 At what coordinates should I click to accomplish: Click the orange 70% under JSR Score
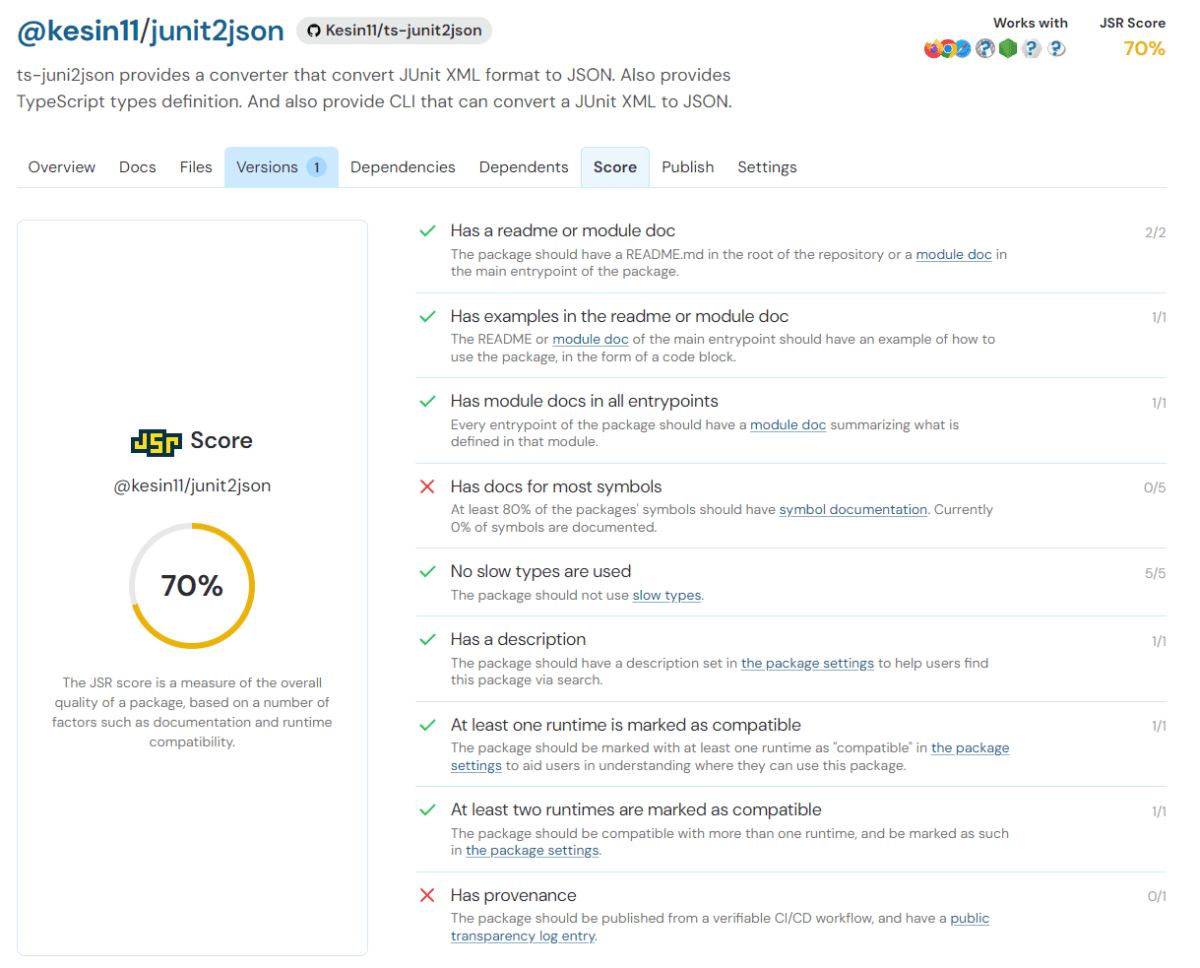1144,48
